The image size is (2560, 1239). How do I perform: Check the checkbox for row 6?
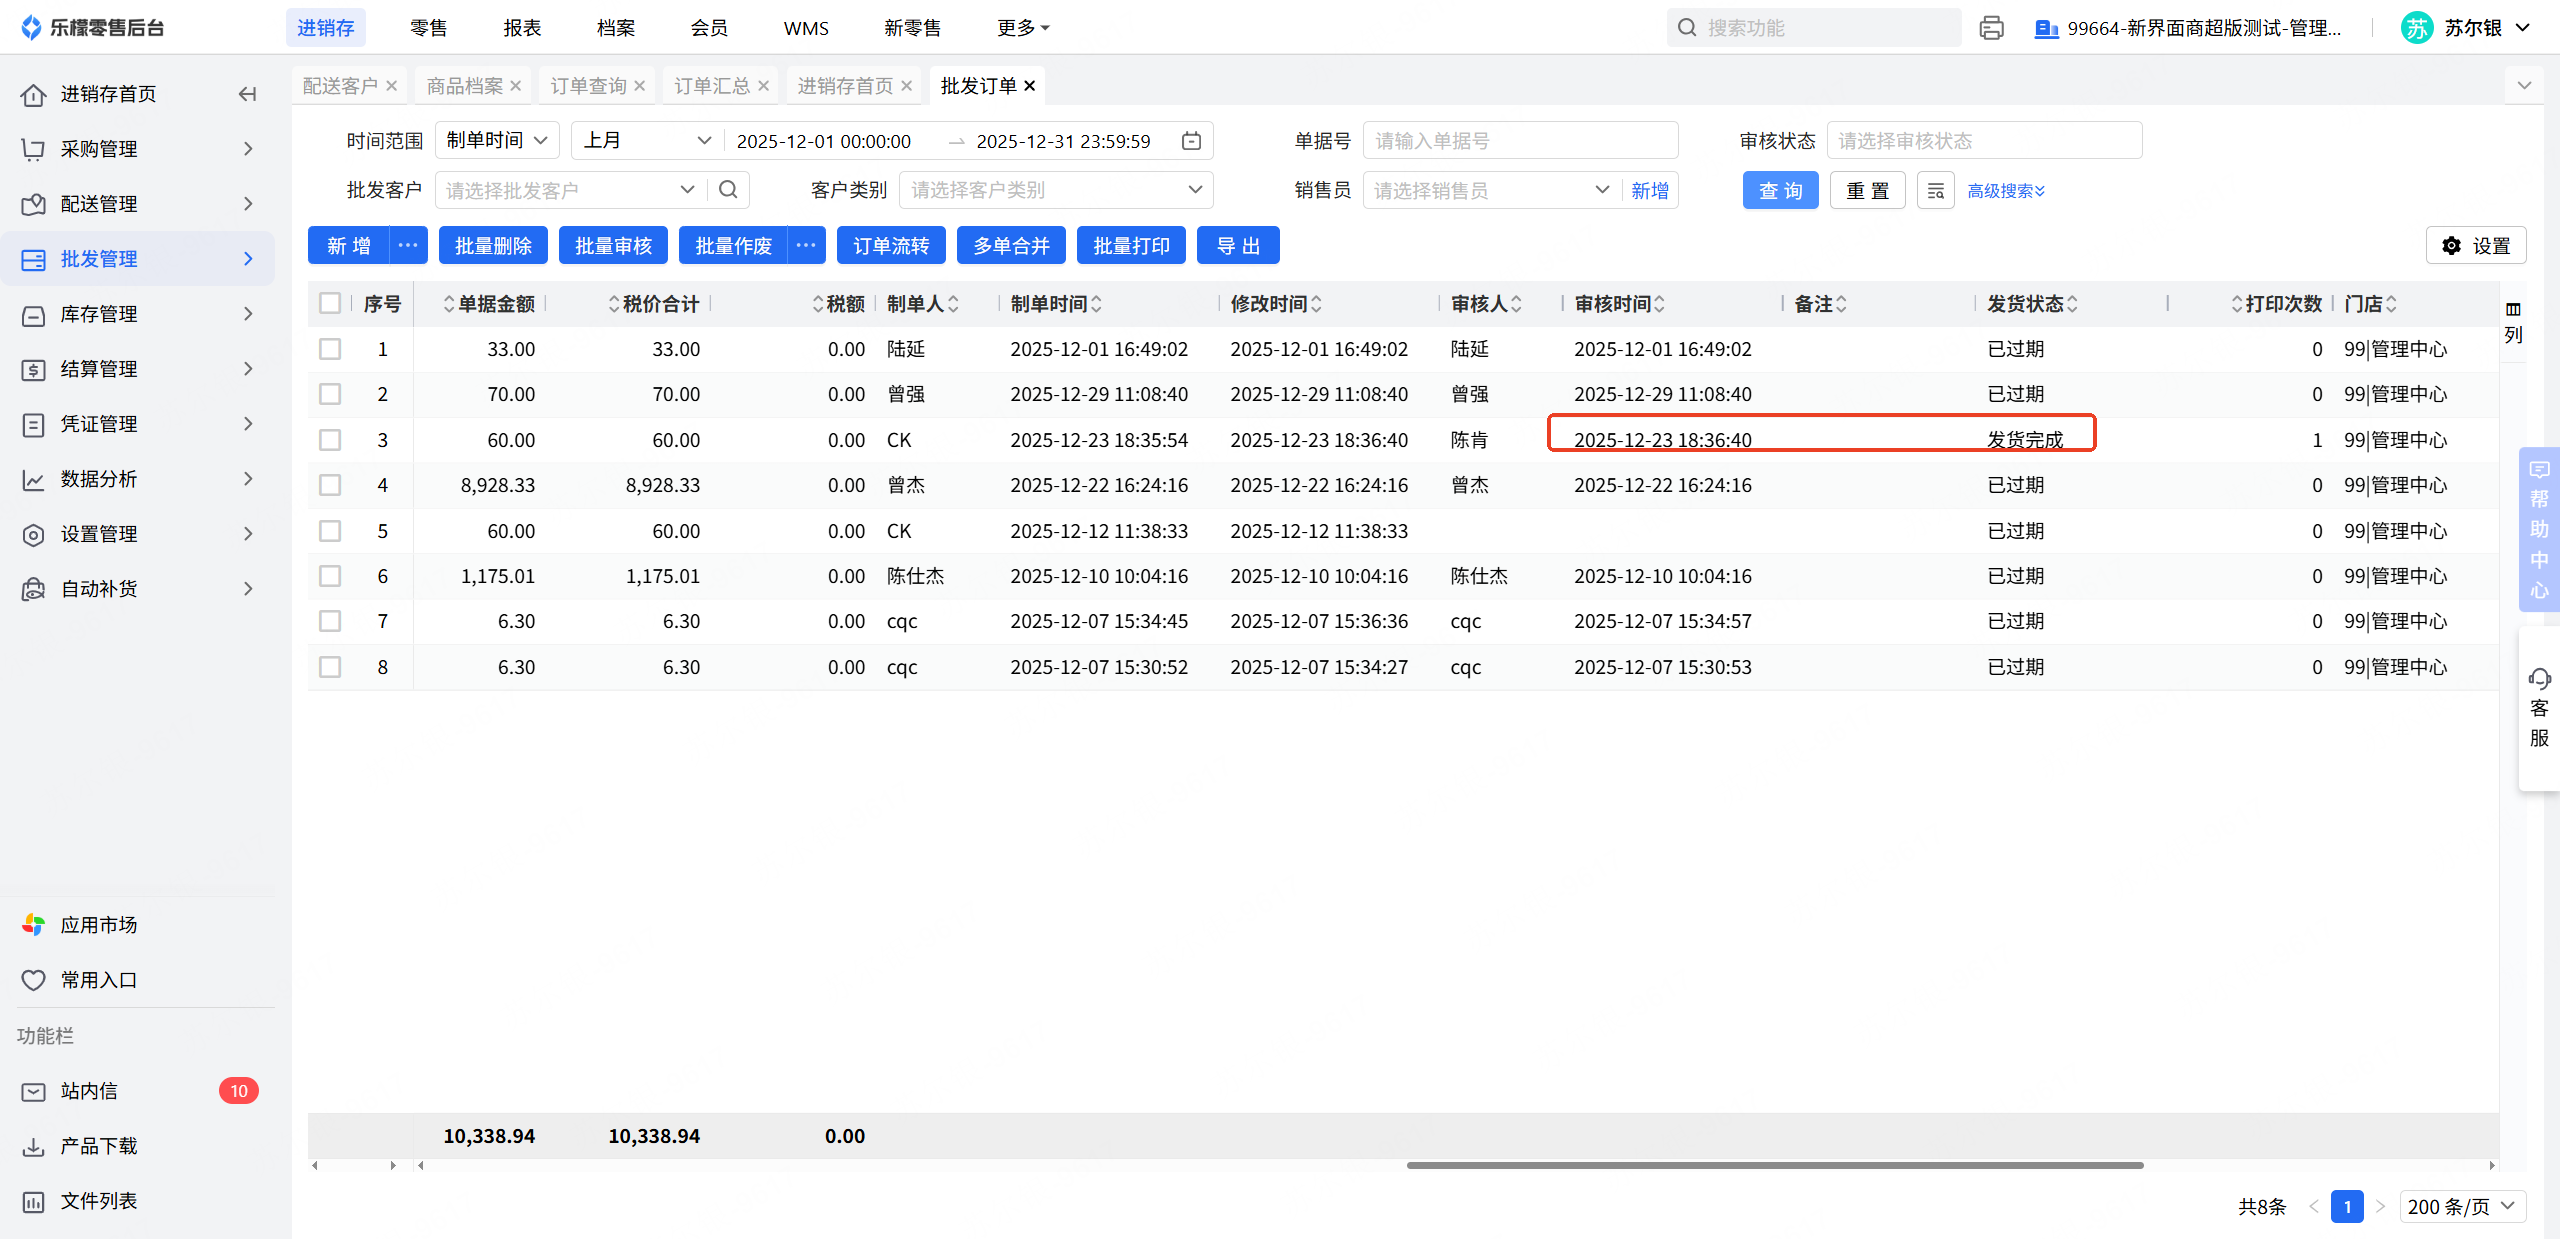click(330, 576)
